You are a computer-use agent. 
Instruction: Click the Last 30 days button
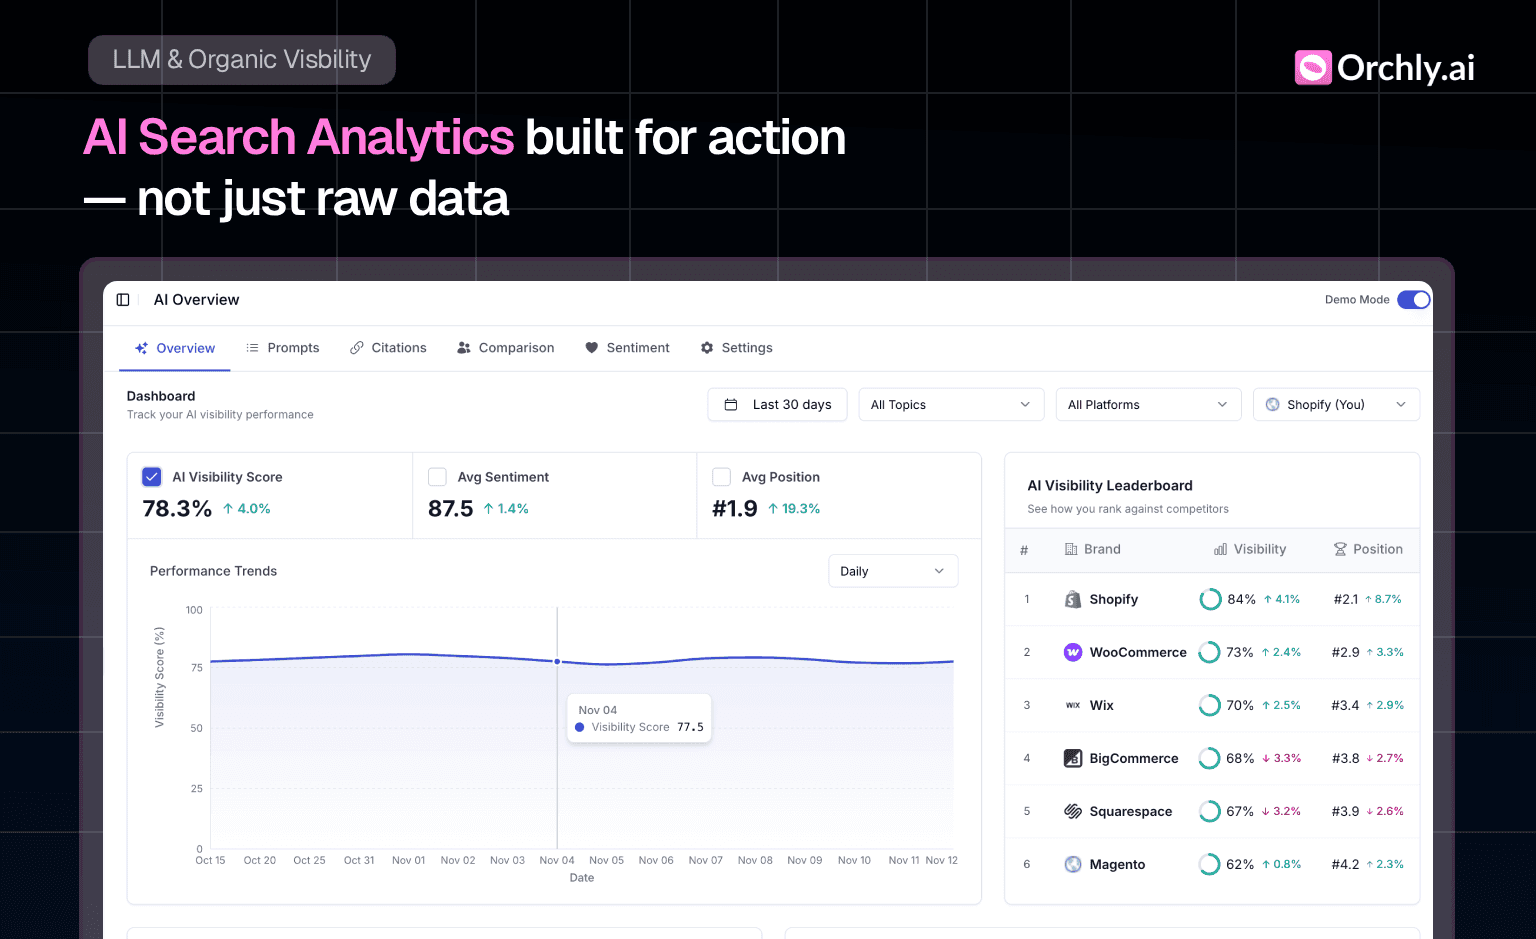[x=777, y=404]
